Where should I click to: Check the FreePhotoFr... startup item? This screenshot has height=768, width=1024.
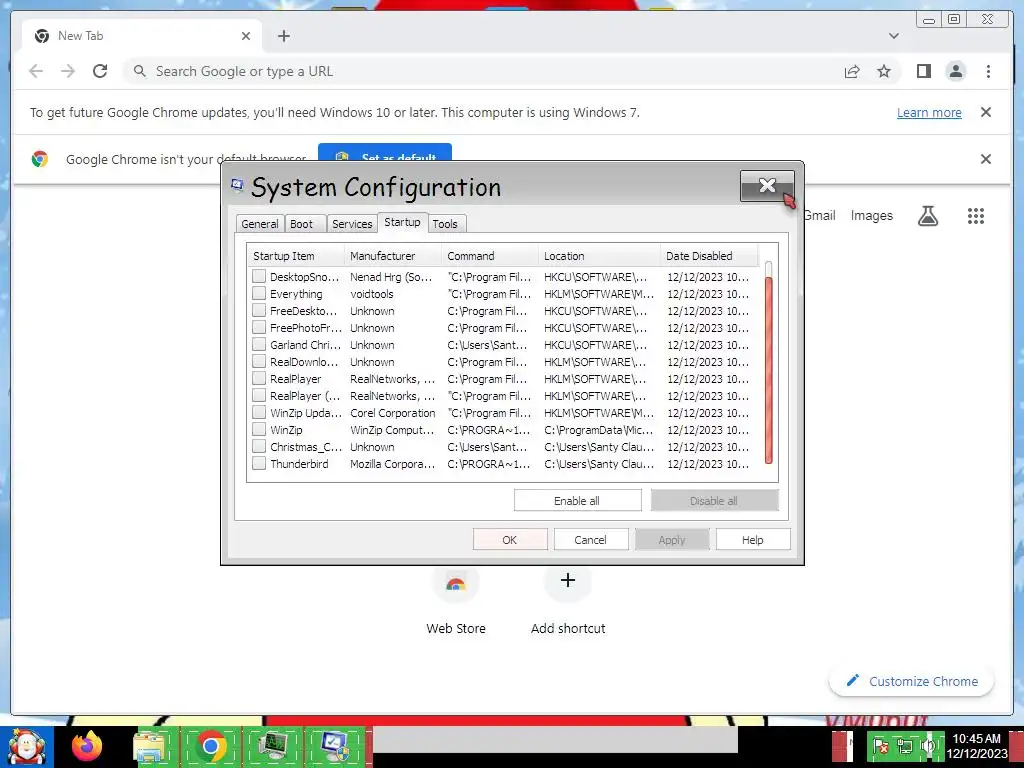click(259, 327)
